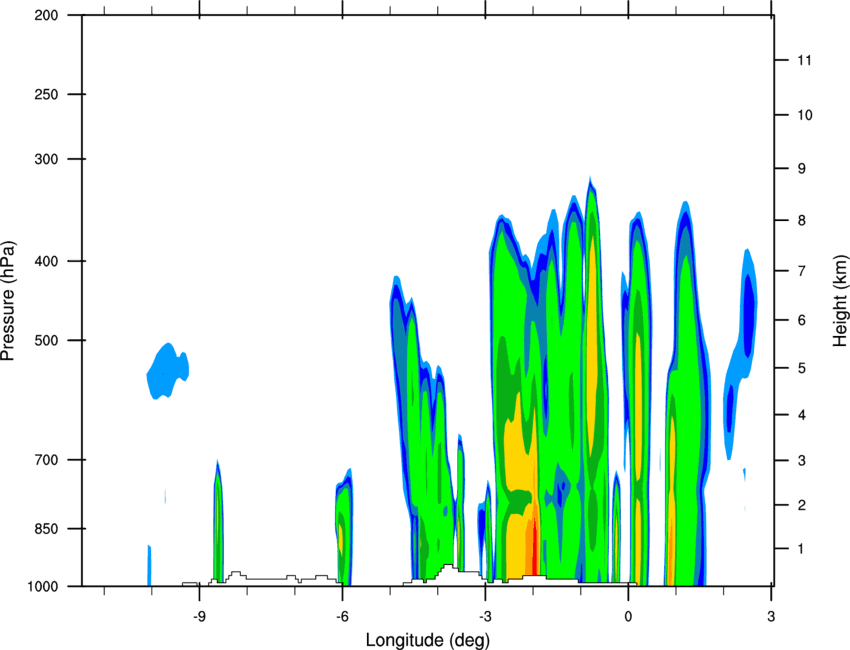Pick the 4 km height label
850x650 pixels.
coord(801,415)
